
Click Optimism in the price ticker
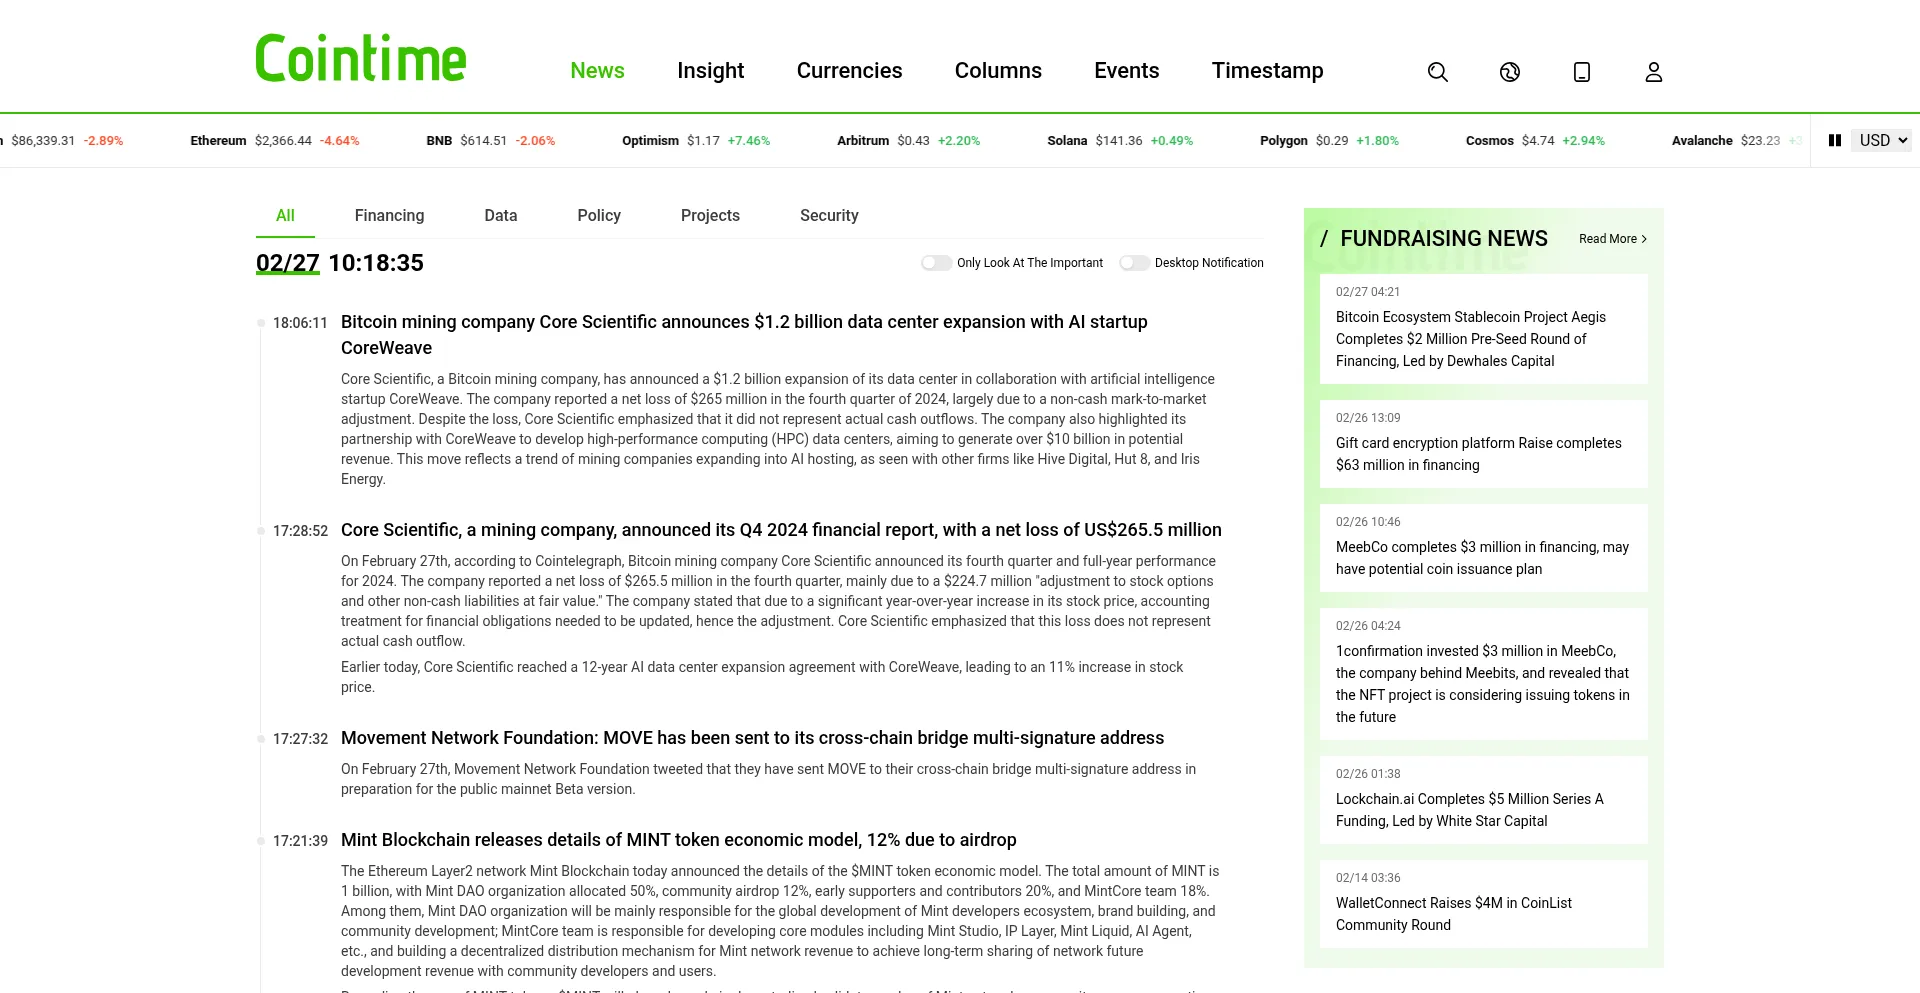[x=650, y=141]
